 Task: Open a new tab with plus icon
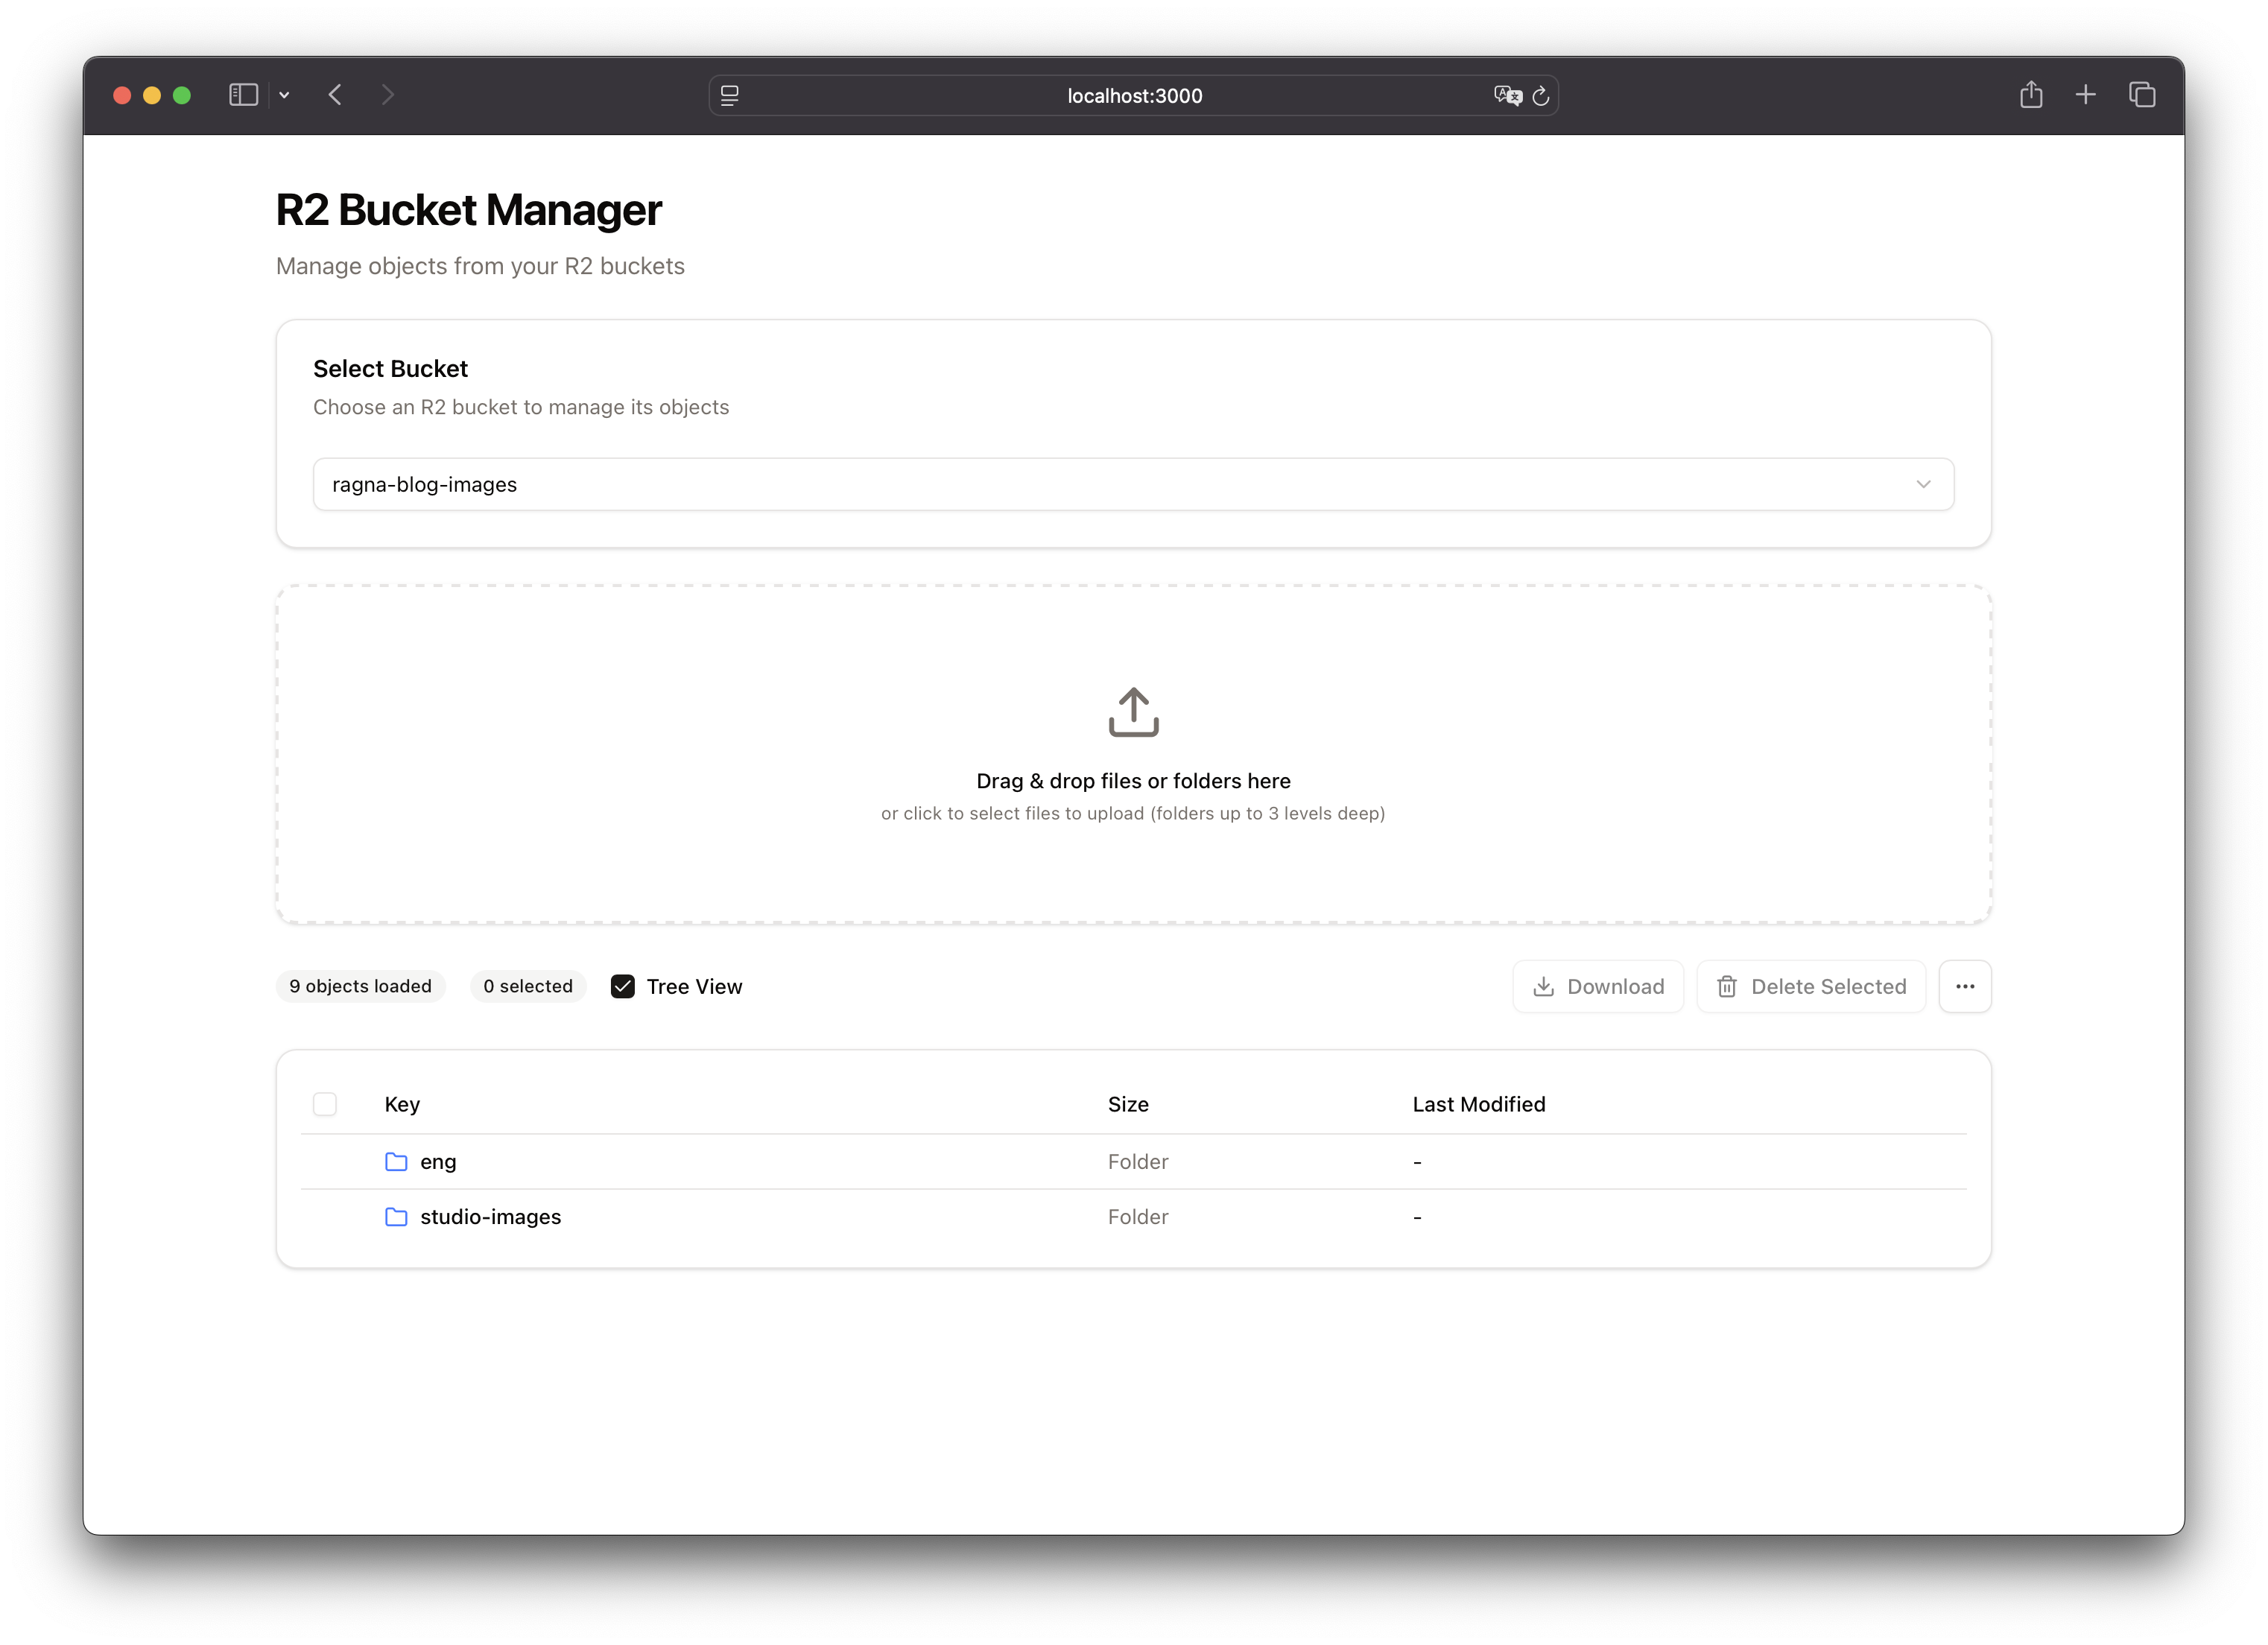pyautogui.click(x=2086, y=94)
